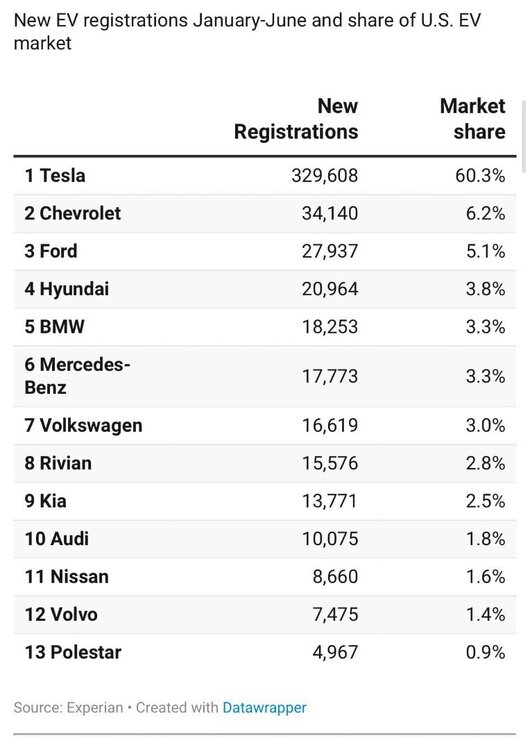
Task: Select the Rivian row
Action: [265, 463]
